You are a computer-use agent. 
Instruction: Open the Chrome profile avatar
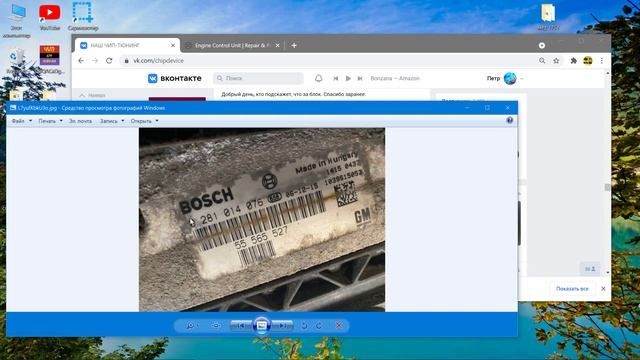click(588, 60)
